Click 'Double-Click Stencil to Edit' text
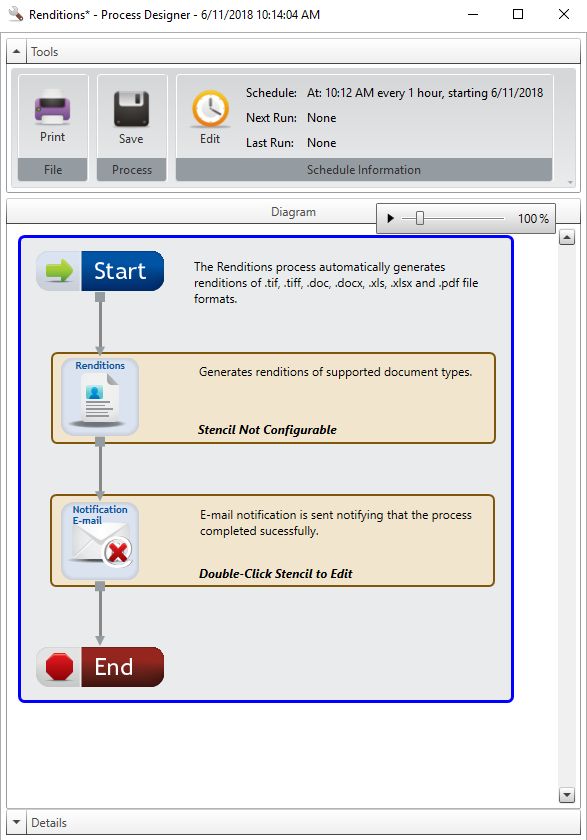587x840 pixels. pyautogui.click(x=276, y=574)
